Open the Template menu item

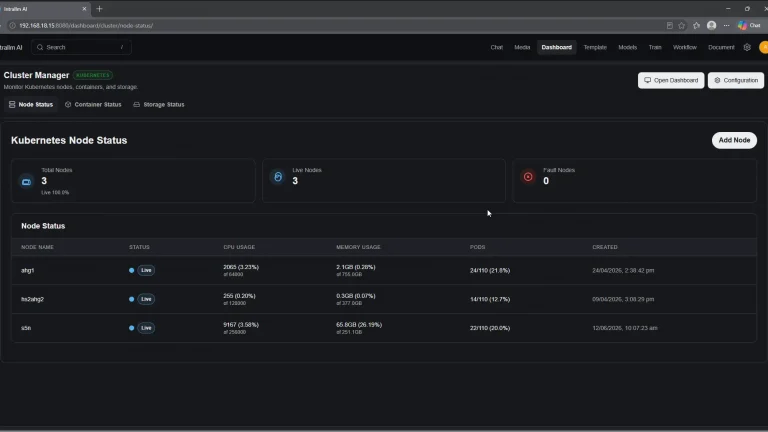coord(595,48)
